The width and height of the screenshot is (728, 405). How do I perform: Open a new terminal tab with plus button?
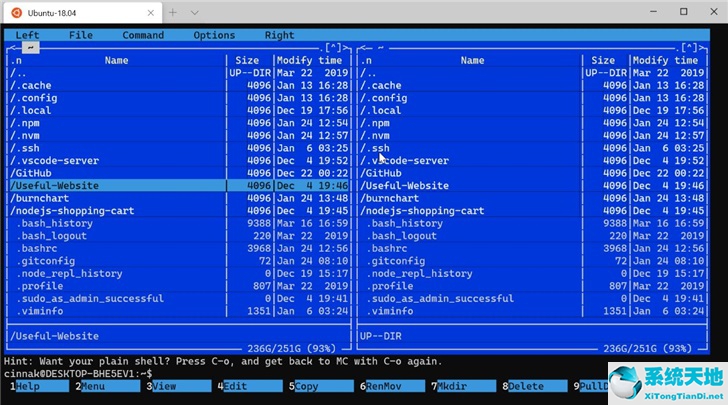[173, 13]
